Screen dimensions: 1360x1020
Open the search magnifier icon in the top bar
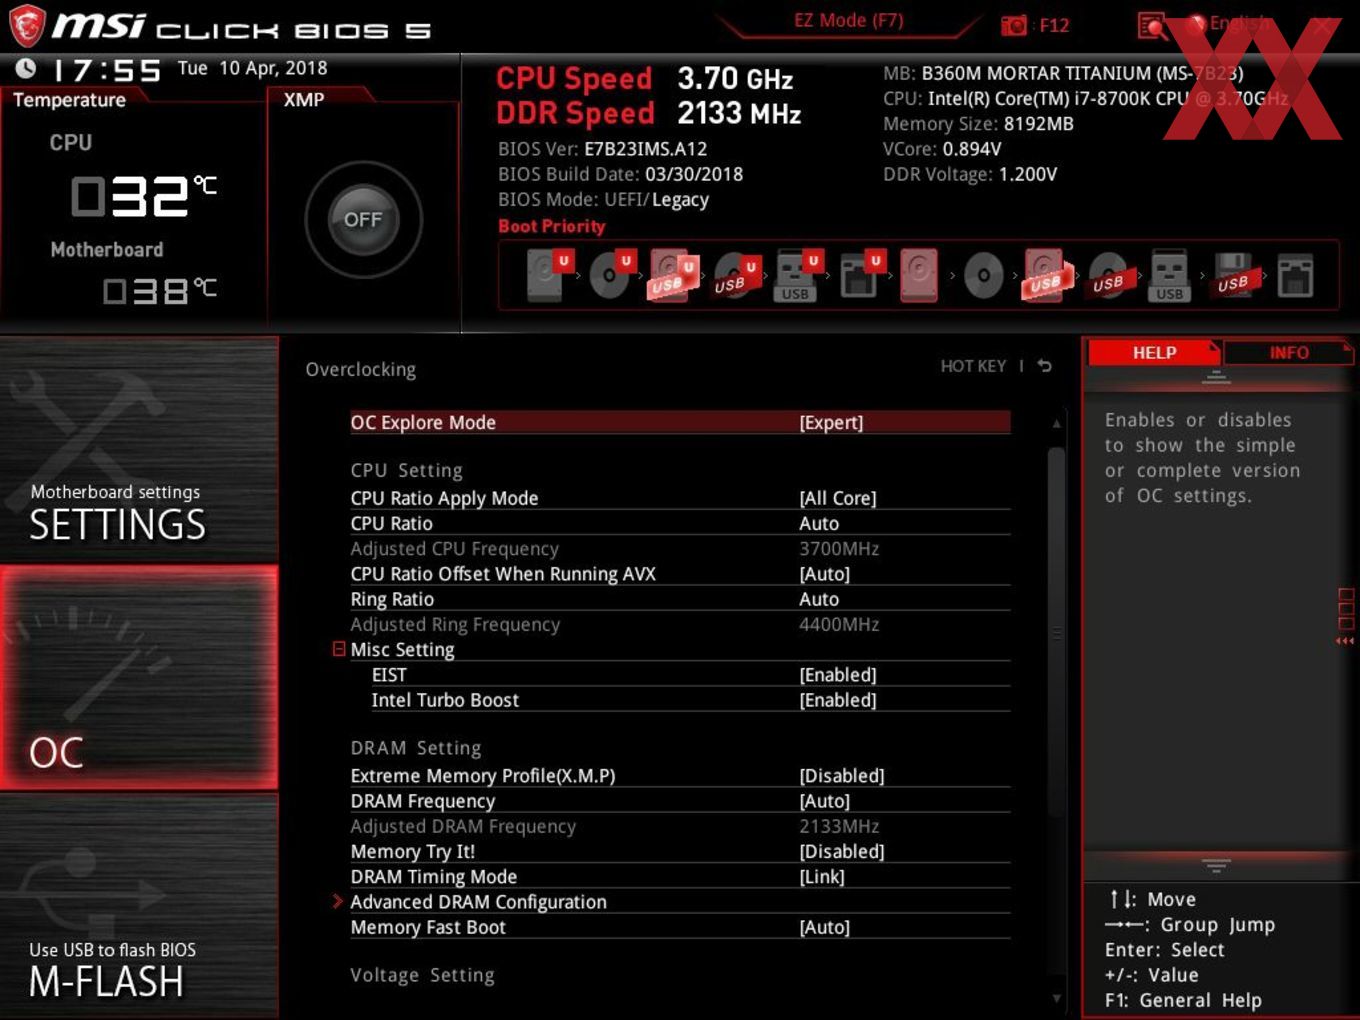pyautogui.click(x=1152, y=26)
